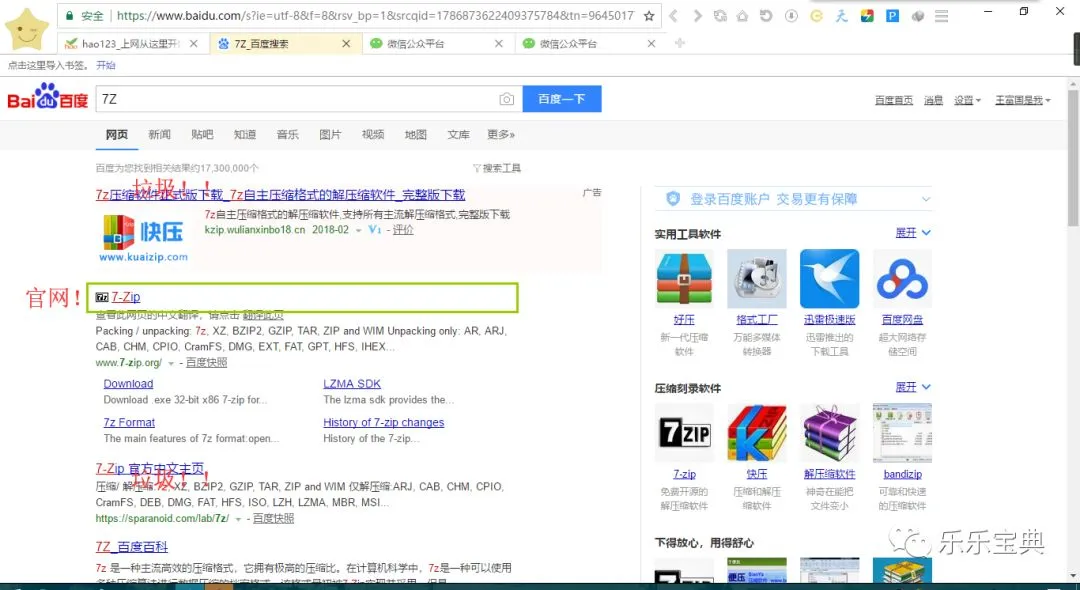Image resolution: width=1080 pixels, height=590 pixels.
Task: Click the browser forward arrow
Action: [698, 15]
